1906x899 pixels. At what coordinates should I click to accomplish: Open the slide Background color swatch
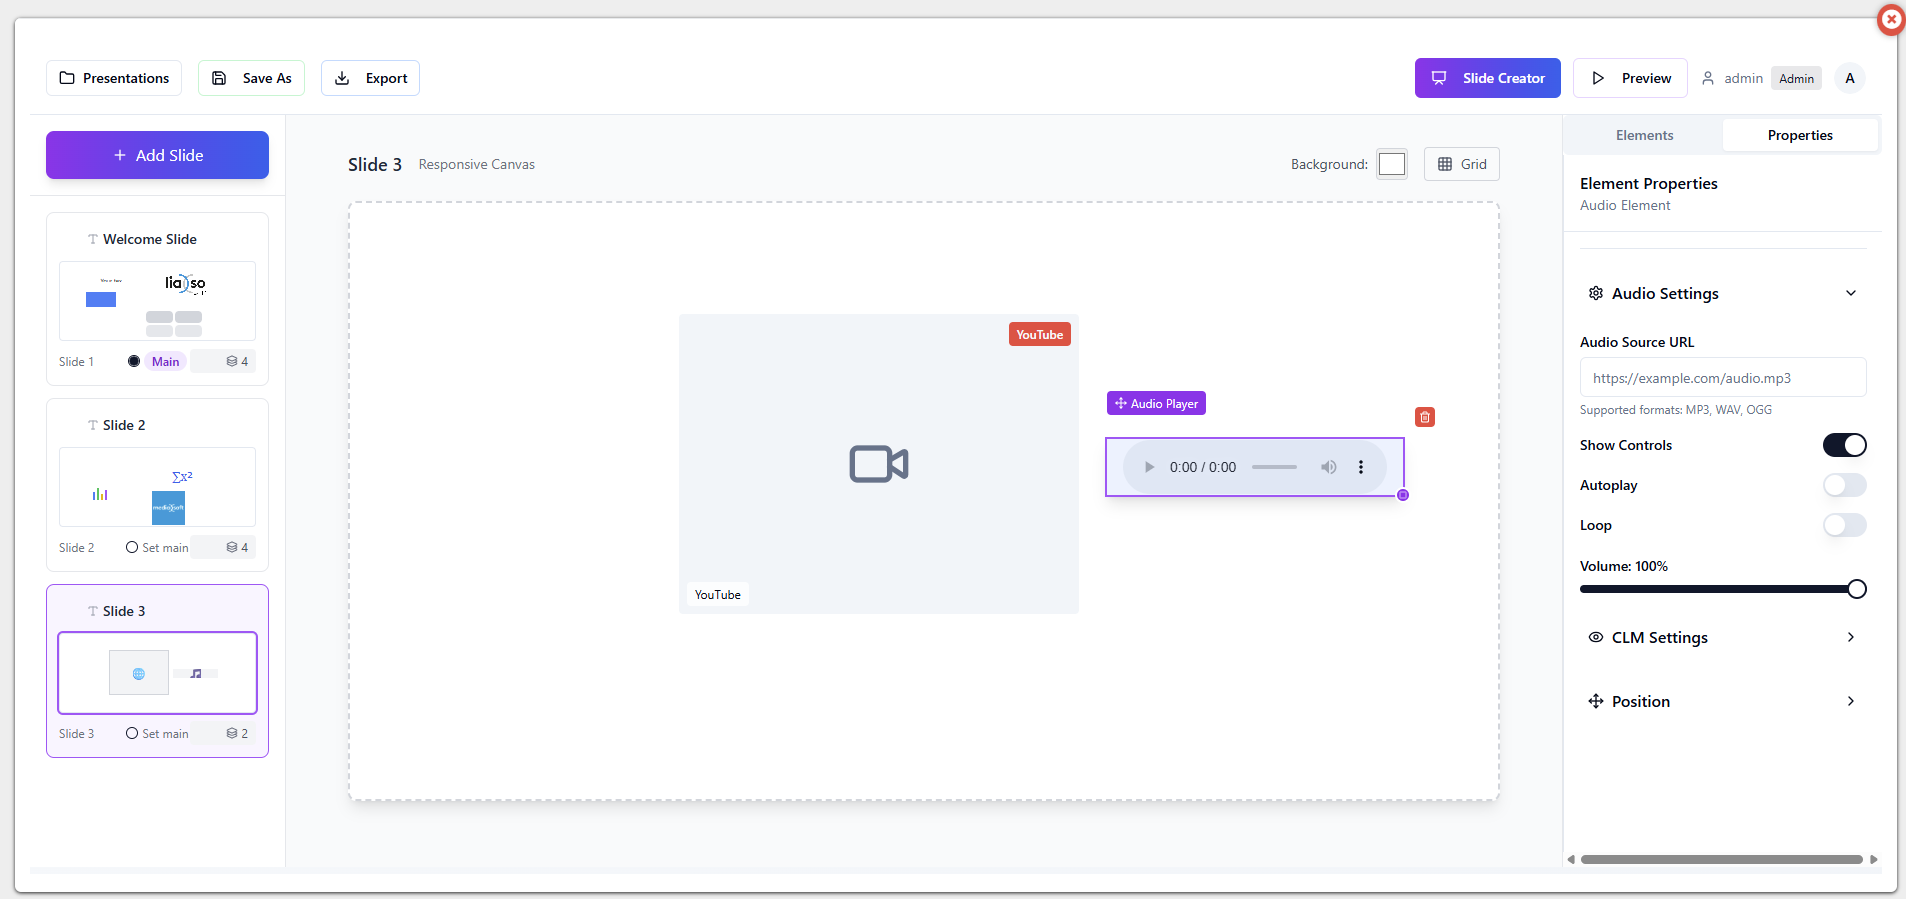pos(1391,164)
